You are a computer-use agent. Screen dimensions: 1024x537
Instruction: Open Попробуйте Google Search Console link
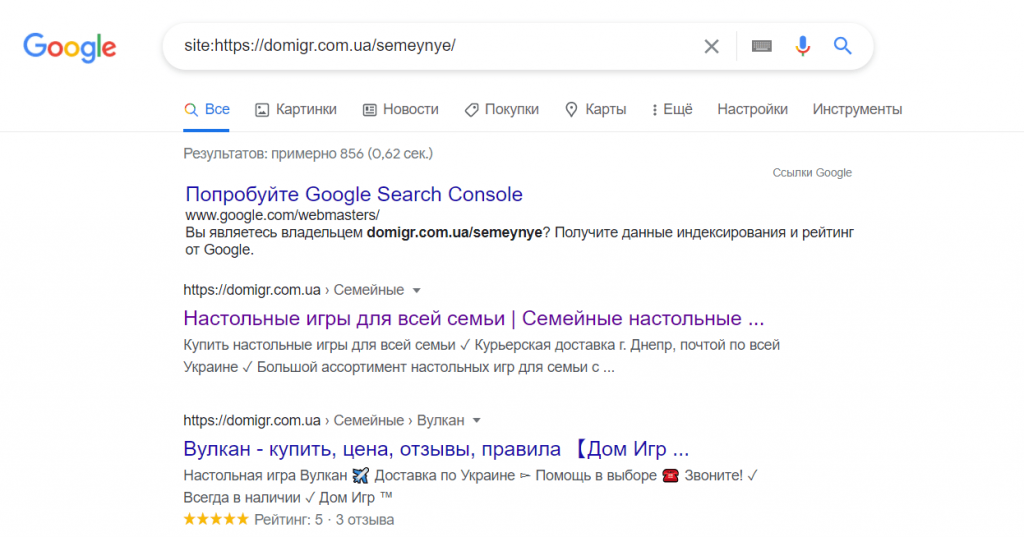354,194
